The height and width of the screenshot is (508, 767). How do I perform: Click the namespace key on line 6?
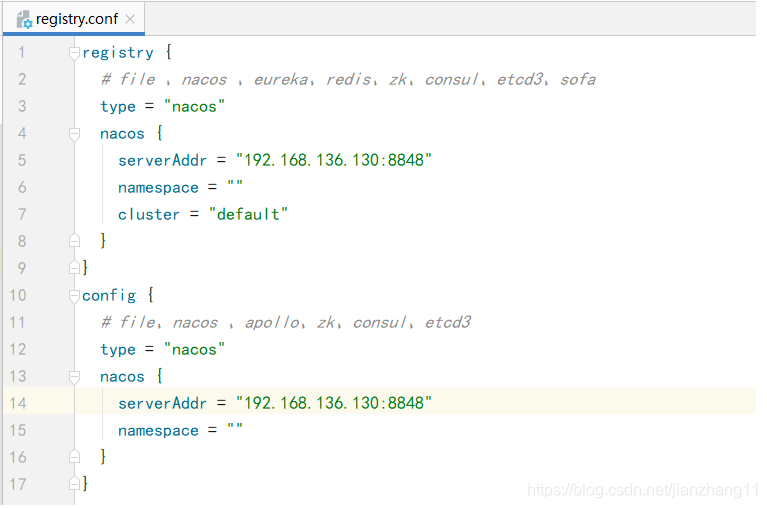pyautogui.click(x=158, y=188)
